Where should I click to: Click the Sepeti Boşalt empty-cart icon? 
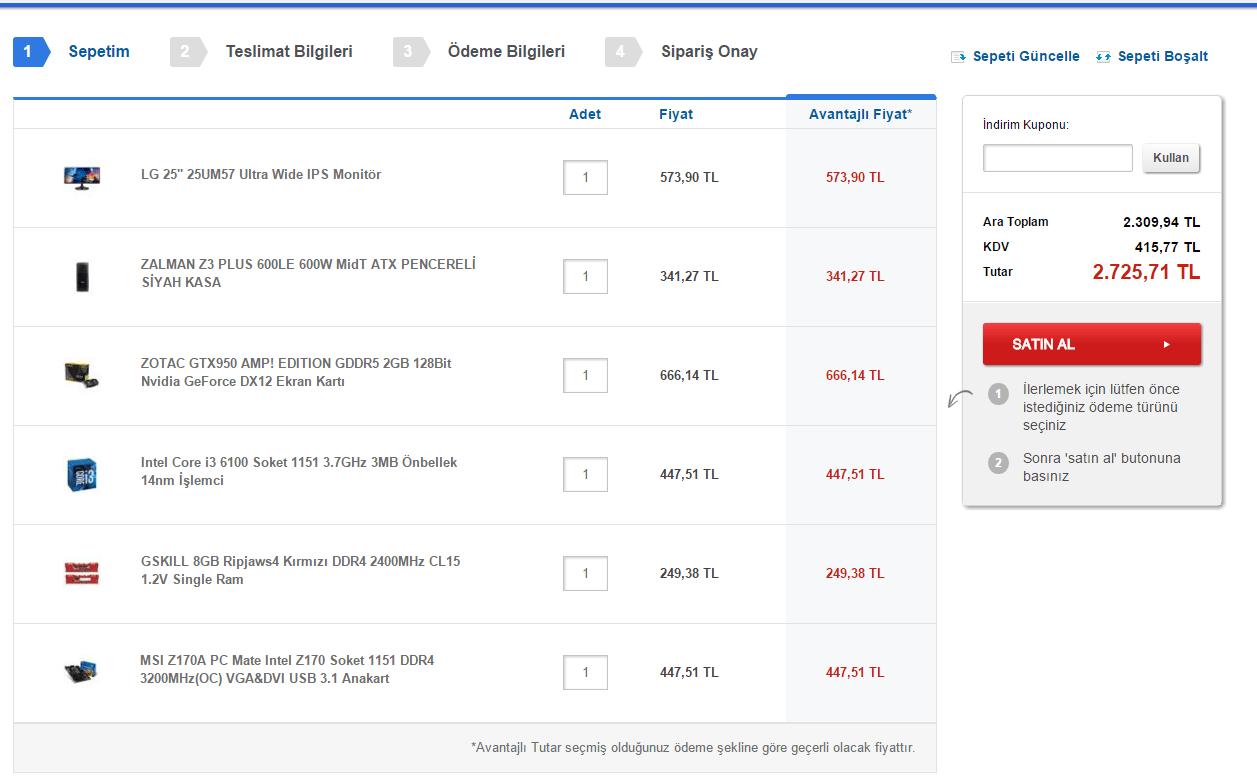(x=1104, y=57)
